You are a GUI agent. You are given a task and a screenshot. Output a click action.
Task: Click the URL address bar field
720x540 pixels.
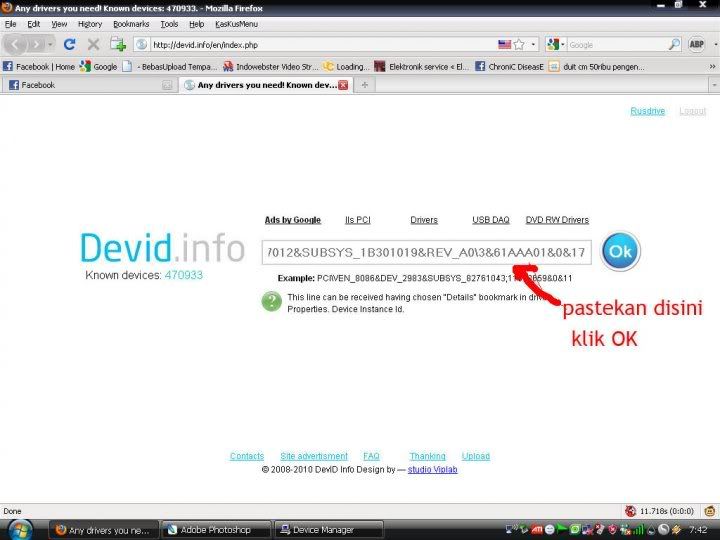point(321,45)
